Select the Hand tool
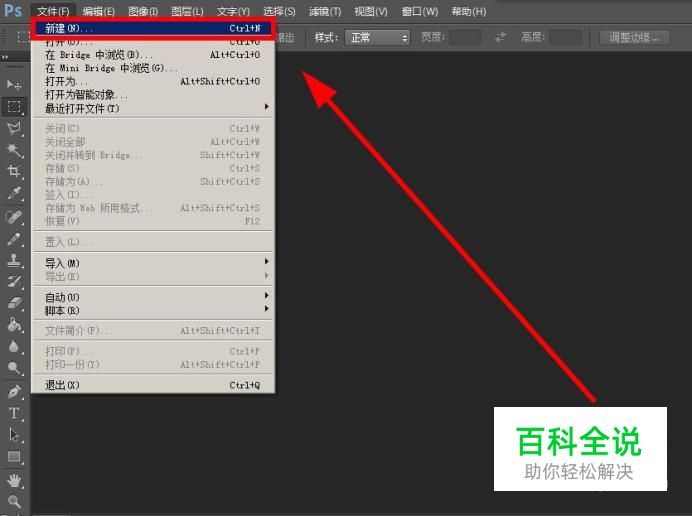 14,480
